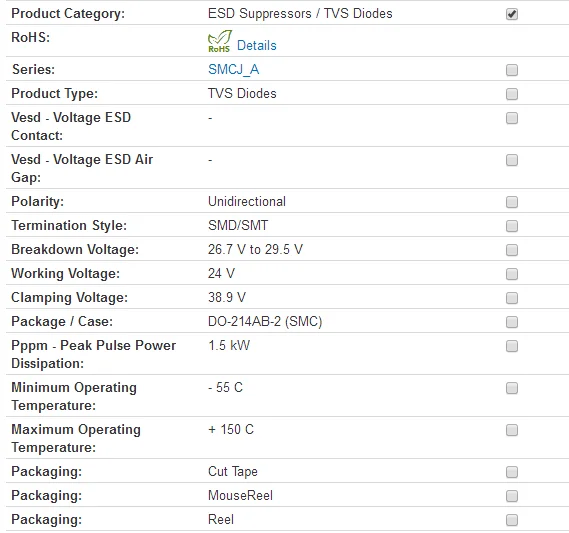Tick the Maximum Operating Temperature checkbox
The image size is (569, 533).
(x=512, y=430)
